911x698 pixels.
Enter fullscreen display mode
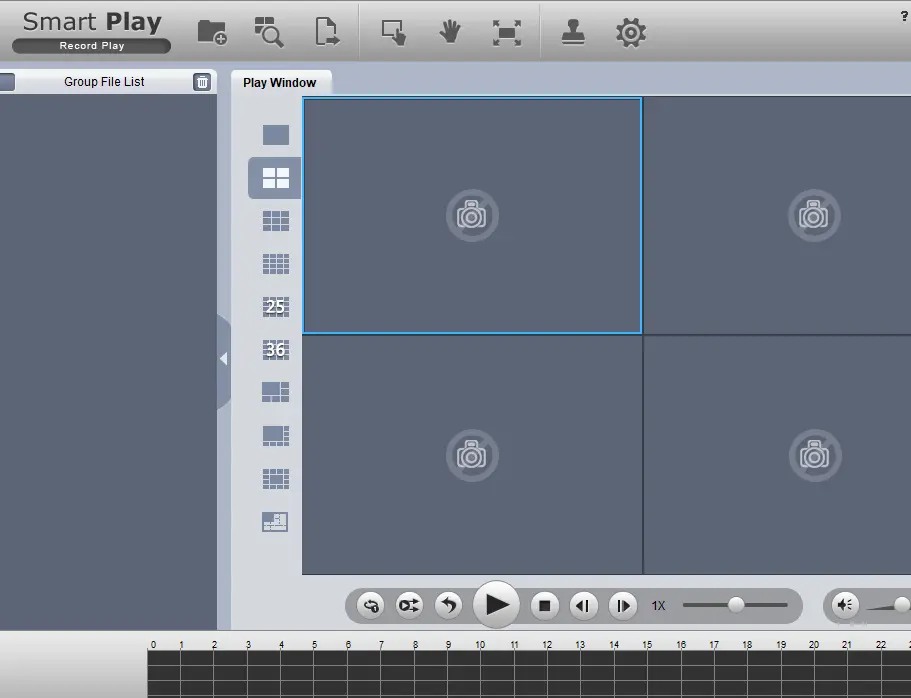(x=507, y=32)
